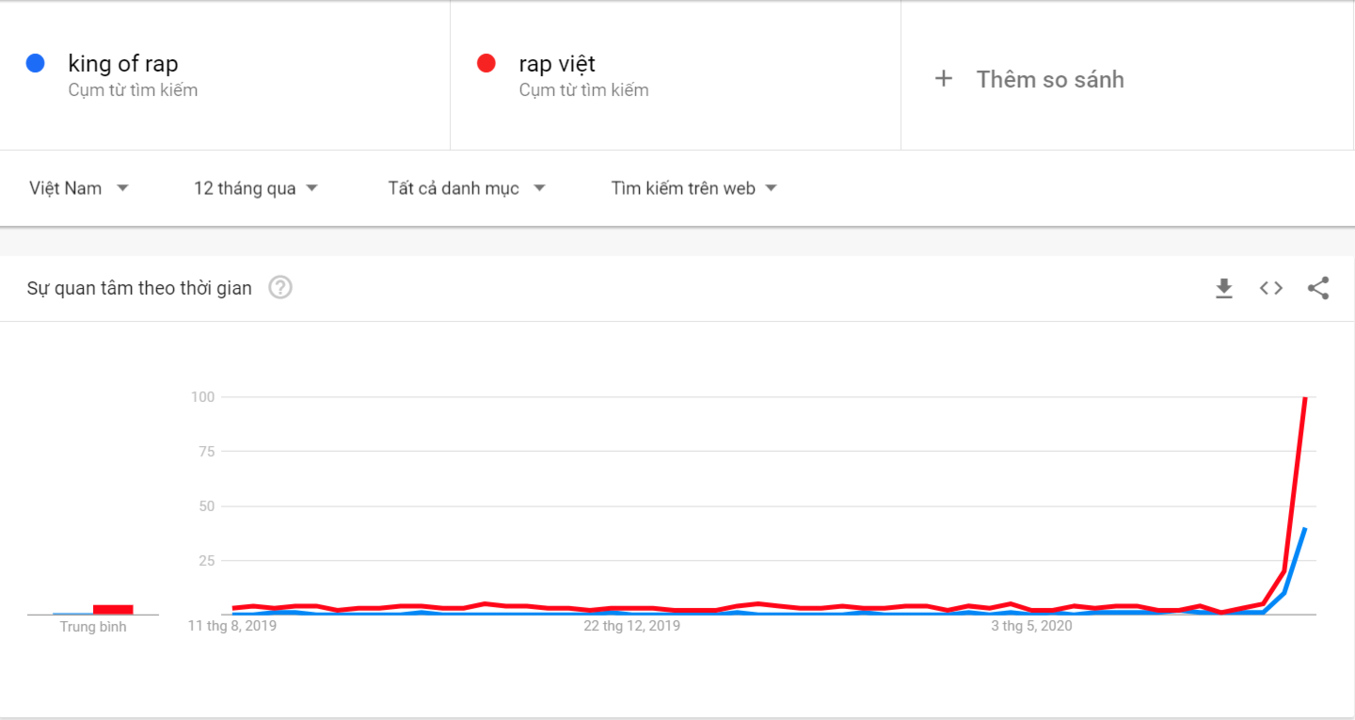The width and height of the screenshot is (1355, 720).
Task: Expand the 12 tháng qua time range
Action: 256,188
